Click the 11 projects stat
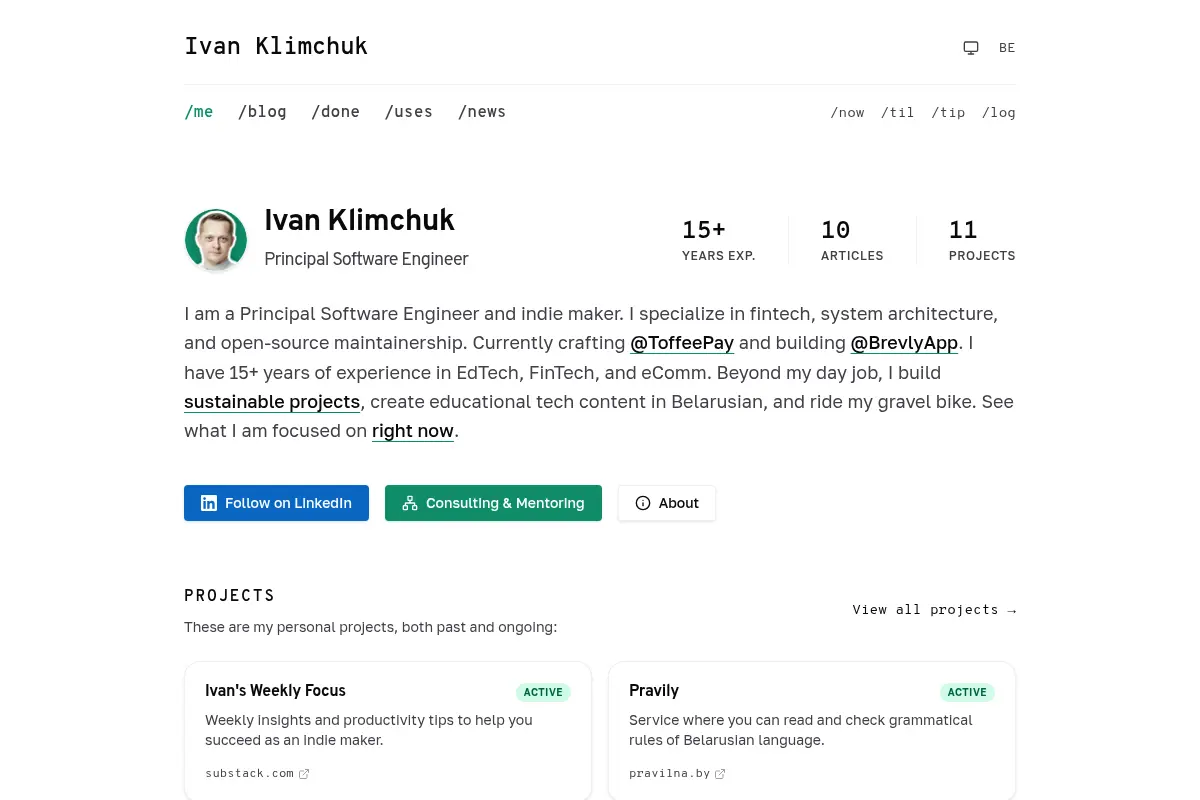This screenshot has width=1200, height=800. (x=982, y=241)
